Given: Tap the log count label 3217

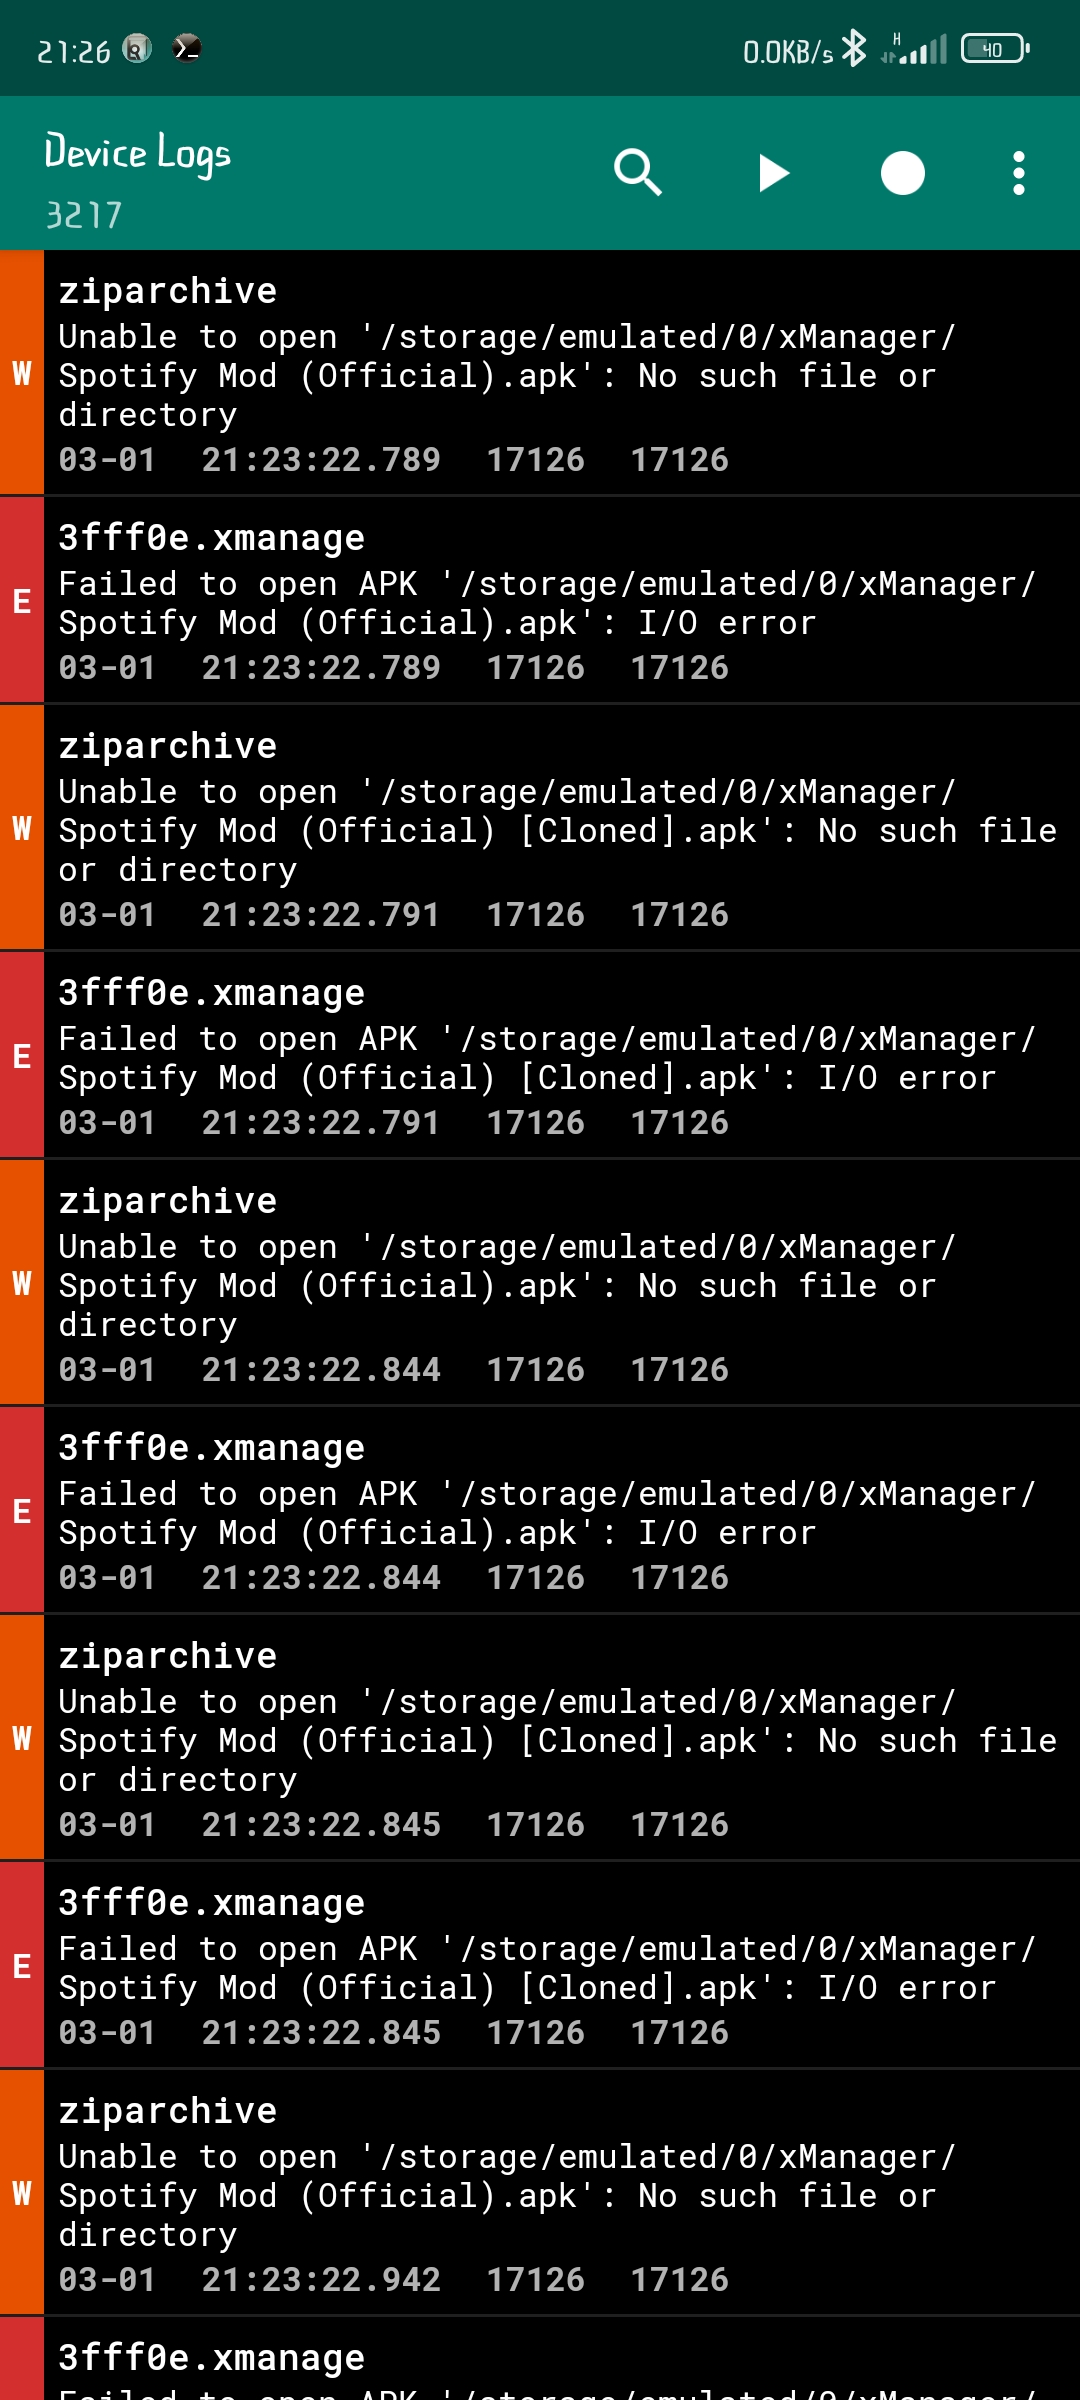Looking at the screenshot, I should click(x=84, y=213).
